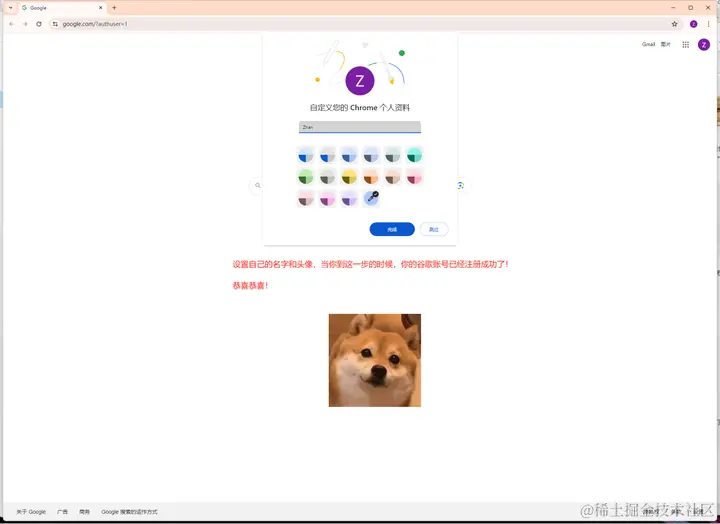The width and height of the screenshot is (720, 524).
Task: Reload the page
Action: click(x=39, y=24)
